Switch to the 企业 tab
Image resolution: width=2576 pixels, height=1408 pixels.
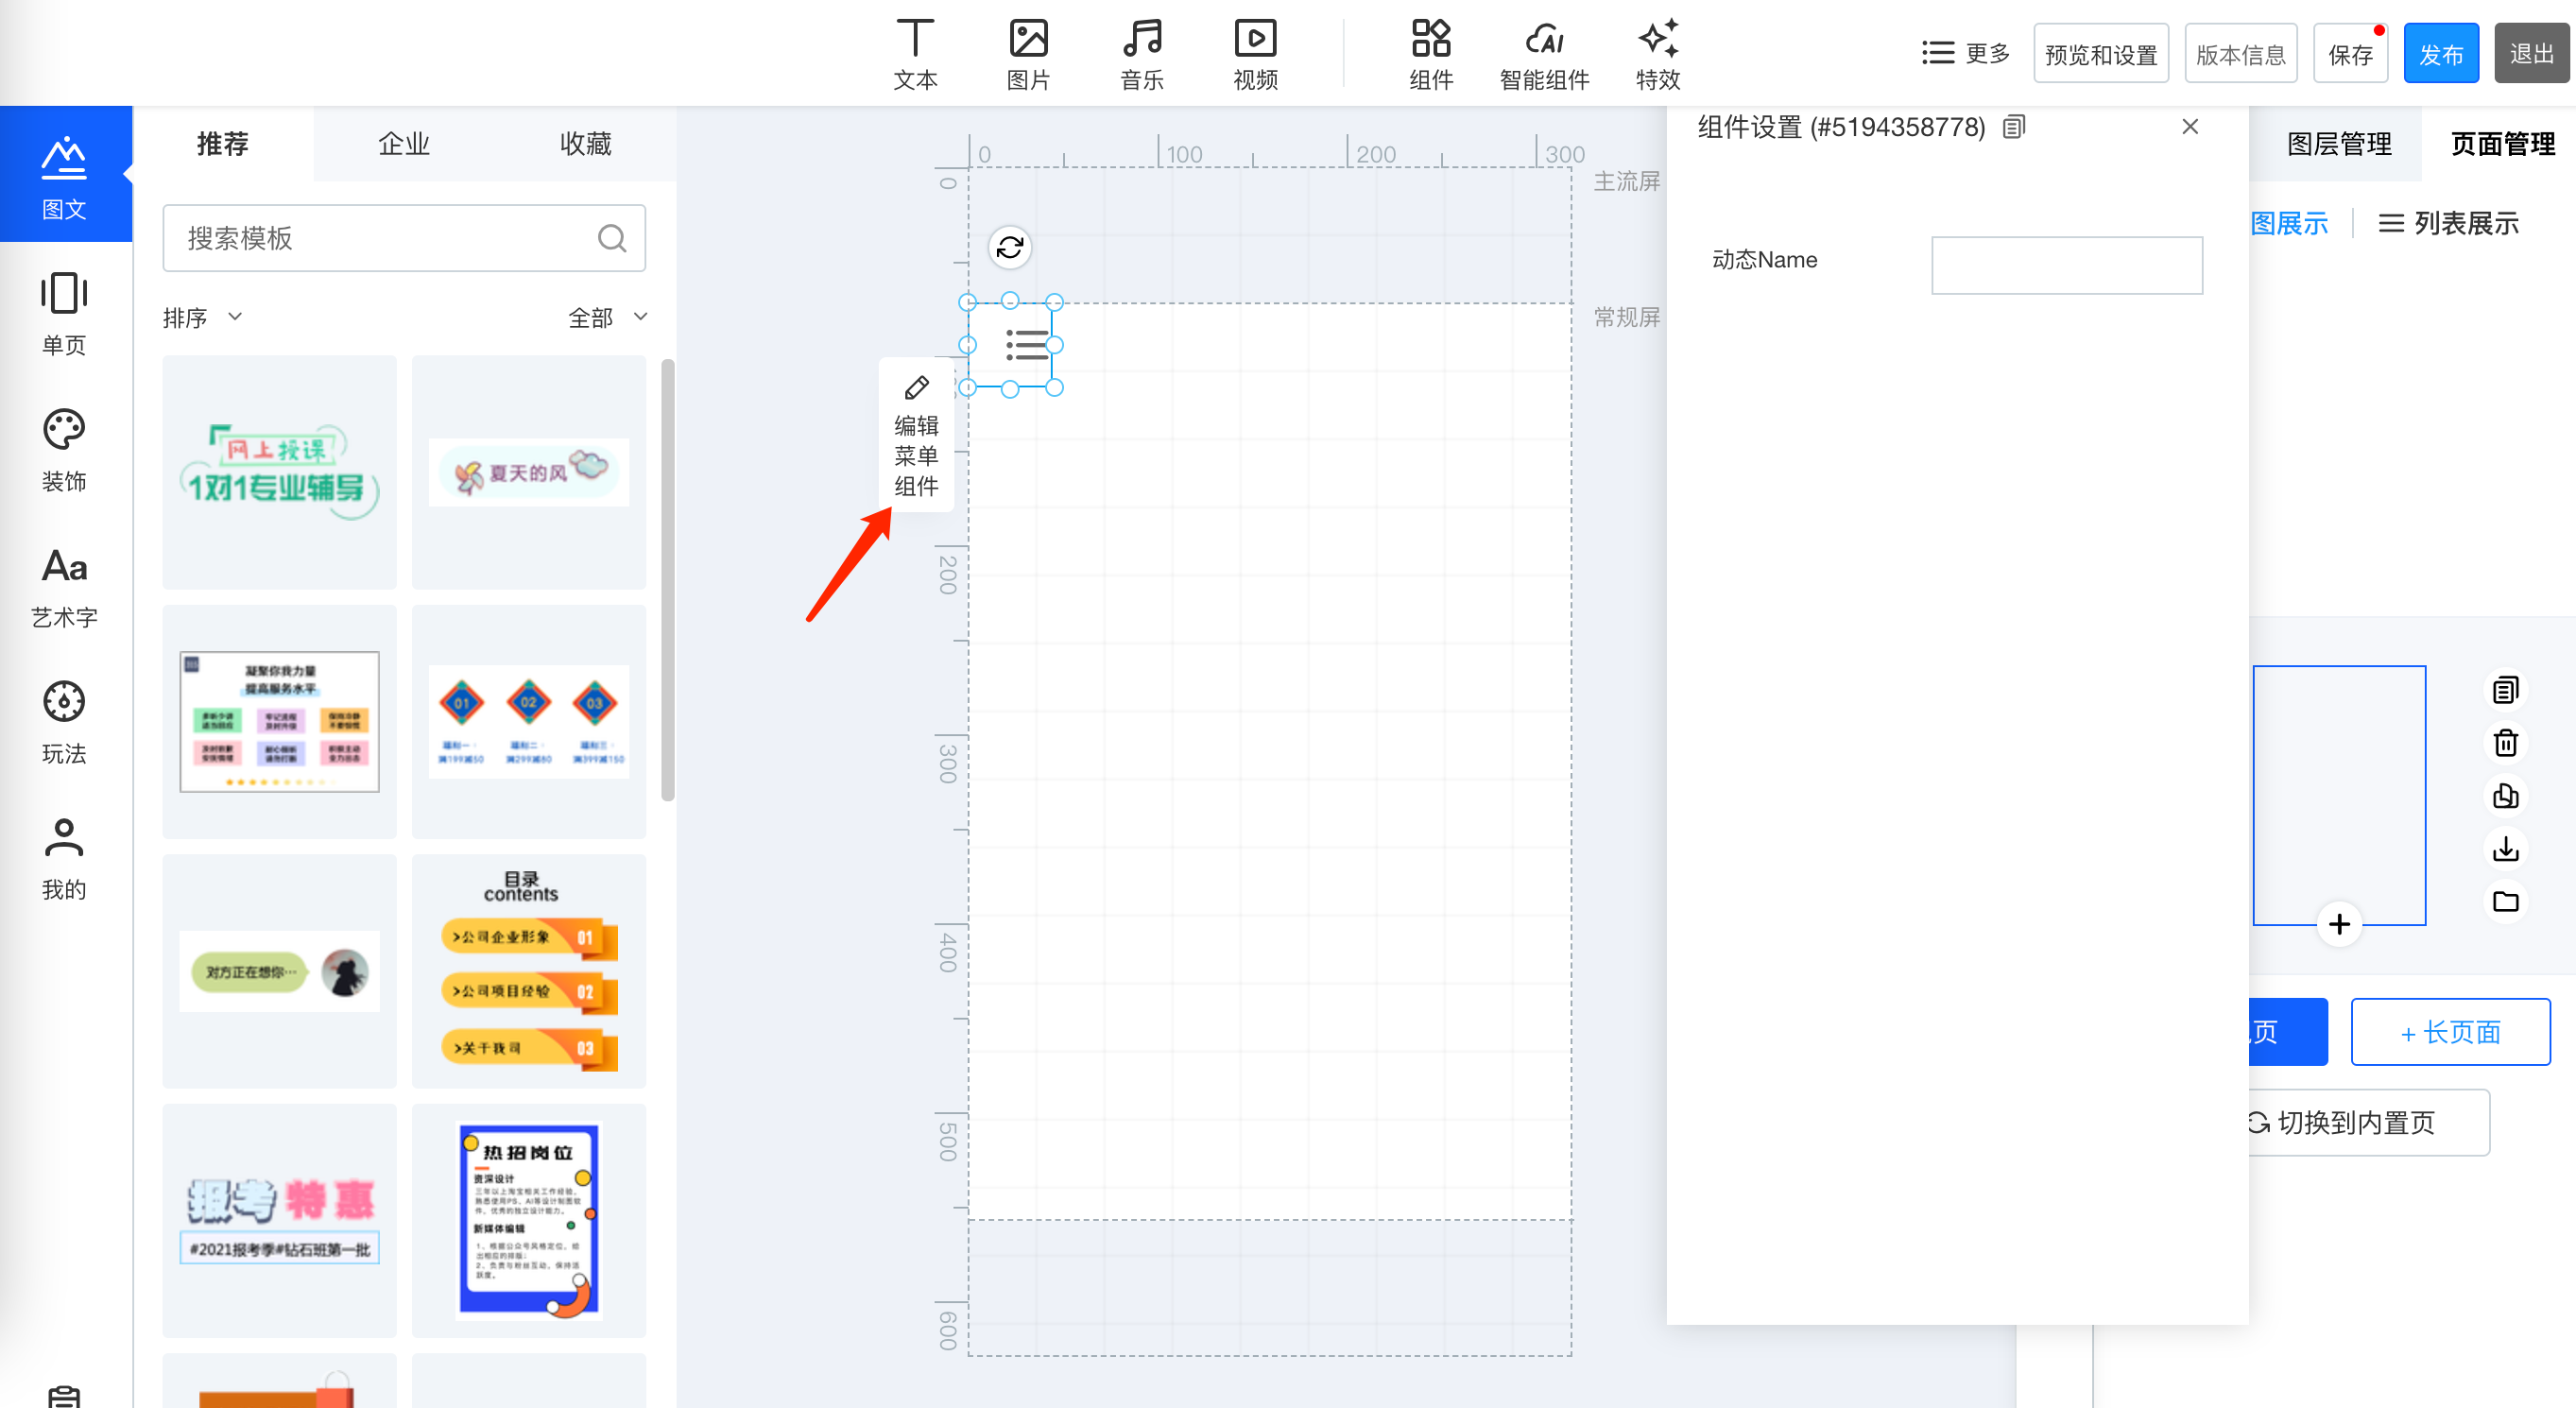tap(404, 144)
